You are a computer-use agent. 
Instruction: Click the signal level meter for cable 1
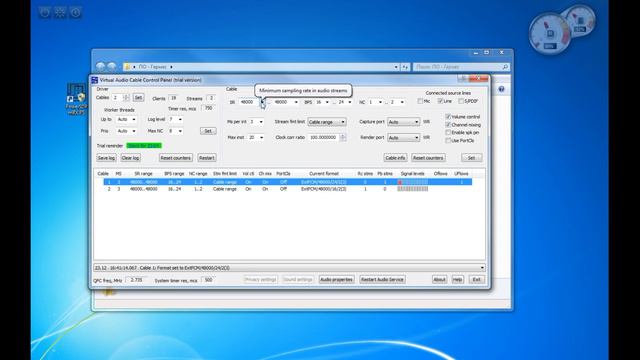413,182
